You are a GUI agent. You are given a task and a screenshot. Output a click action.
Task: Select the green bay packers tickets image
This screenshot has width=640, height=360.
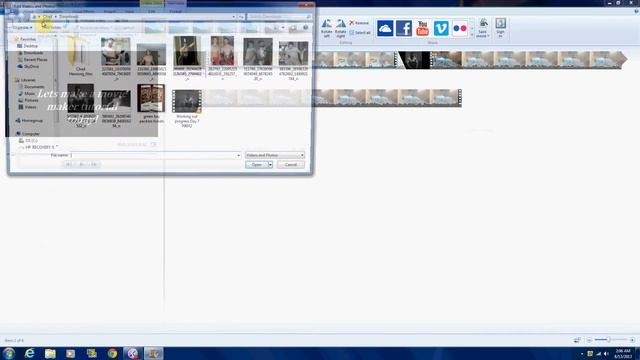tap(151, 104)
